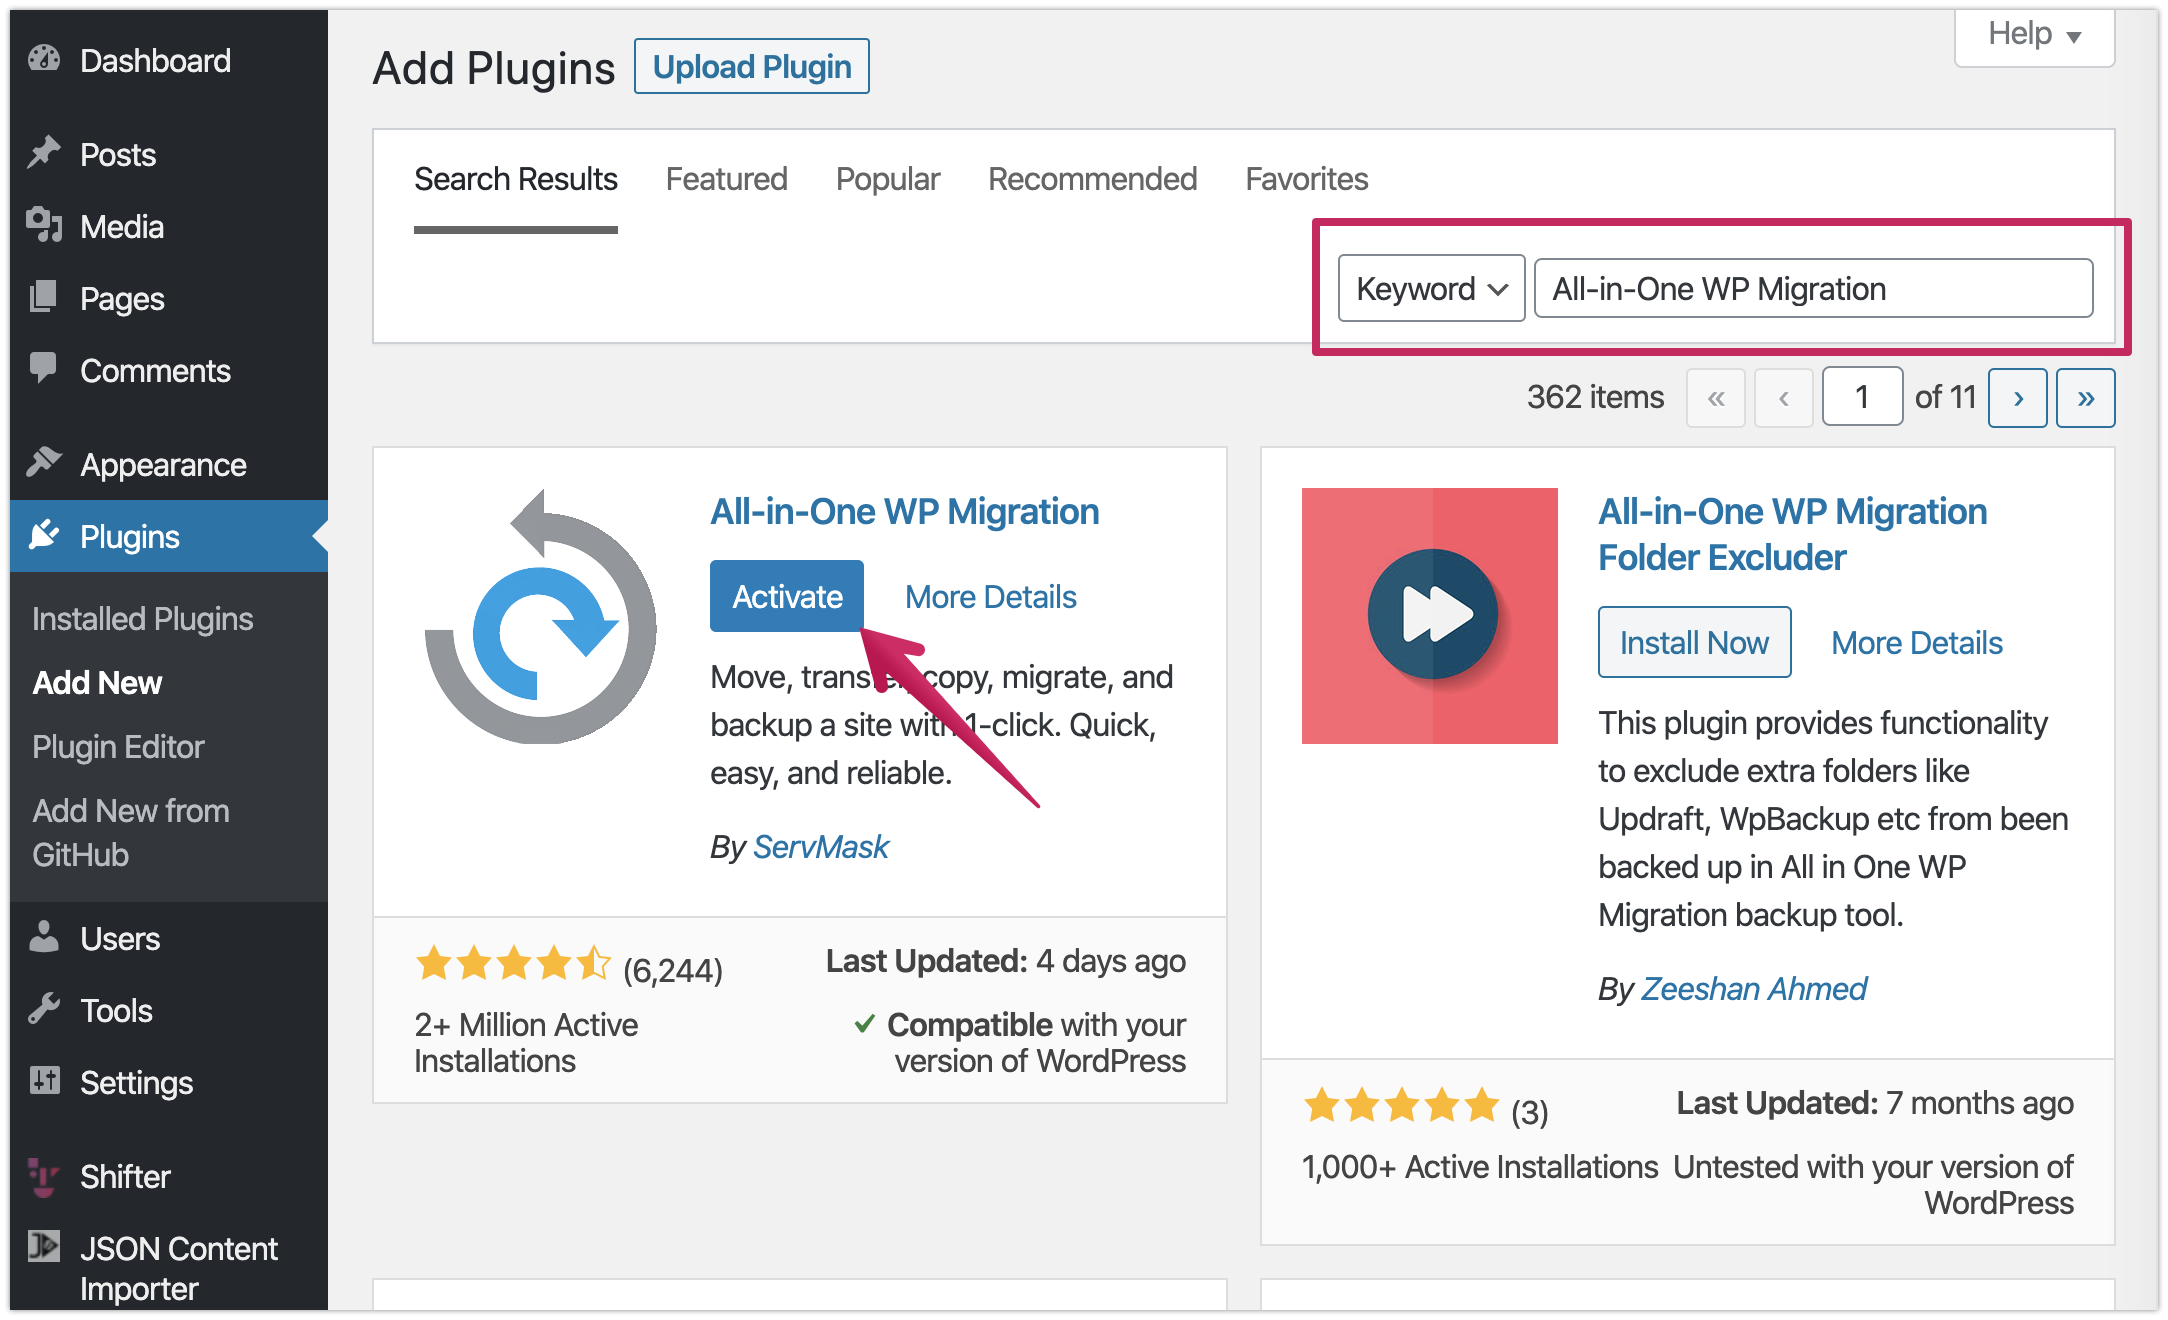Open Plugin Editor submenu item

coord(118,747)
